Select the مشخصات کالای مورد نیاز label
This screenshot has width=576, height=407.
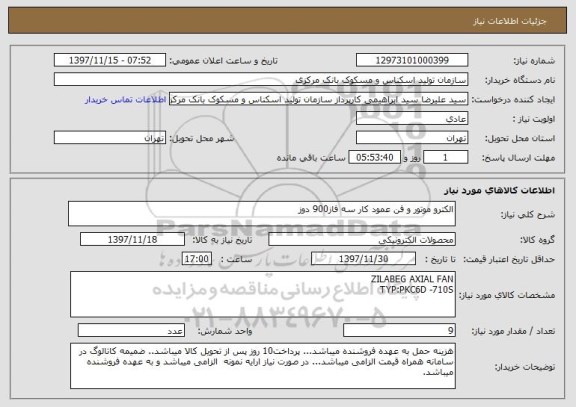click(x=507, y=295)
